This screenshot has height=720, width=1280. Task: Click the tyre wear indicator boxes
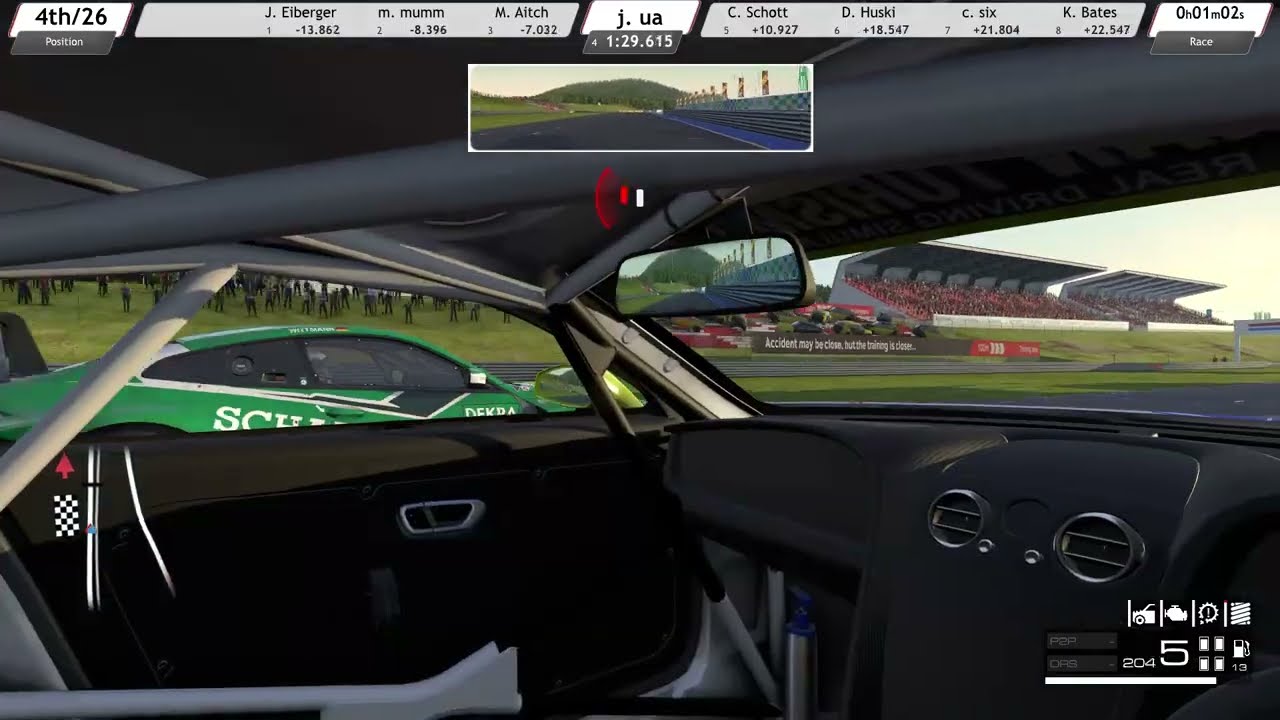coord(1211,654)
